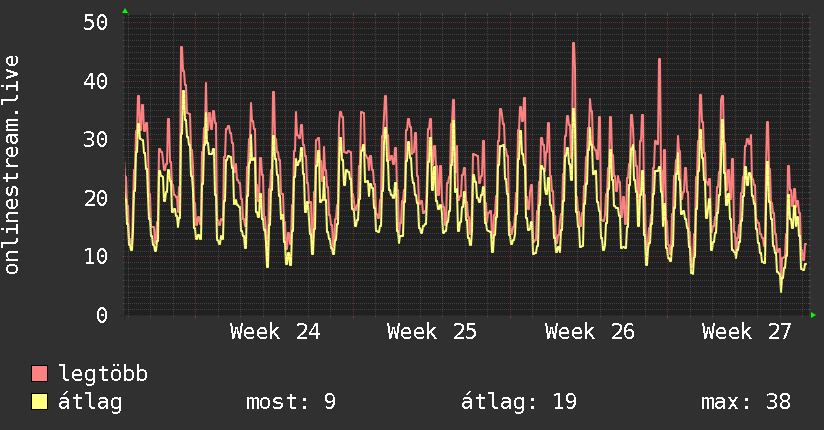
Task: Select the átlag legend label
Action: [90, 402]
